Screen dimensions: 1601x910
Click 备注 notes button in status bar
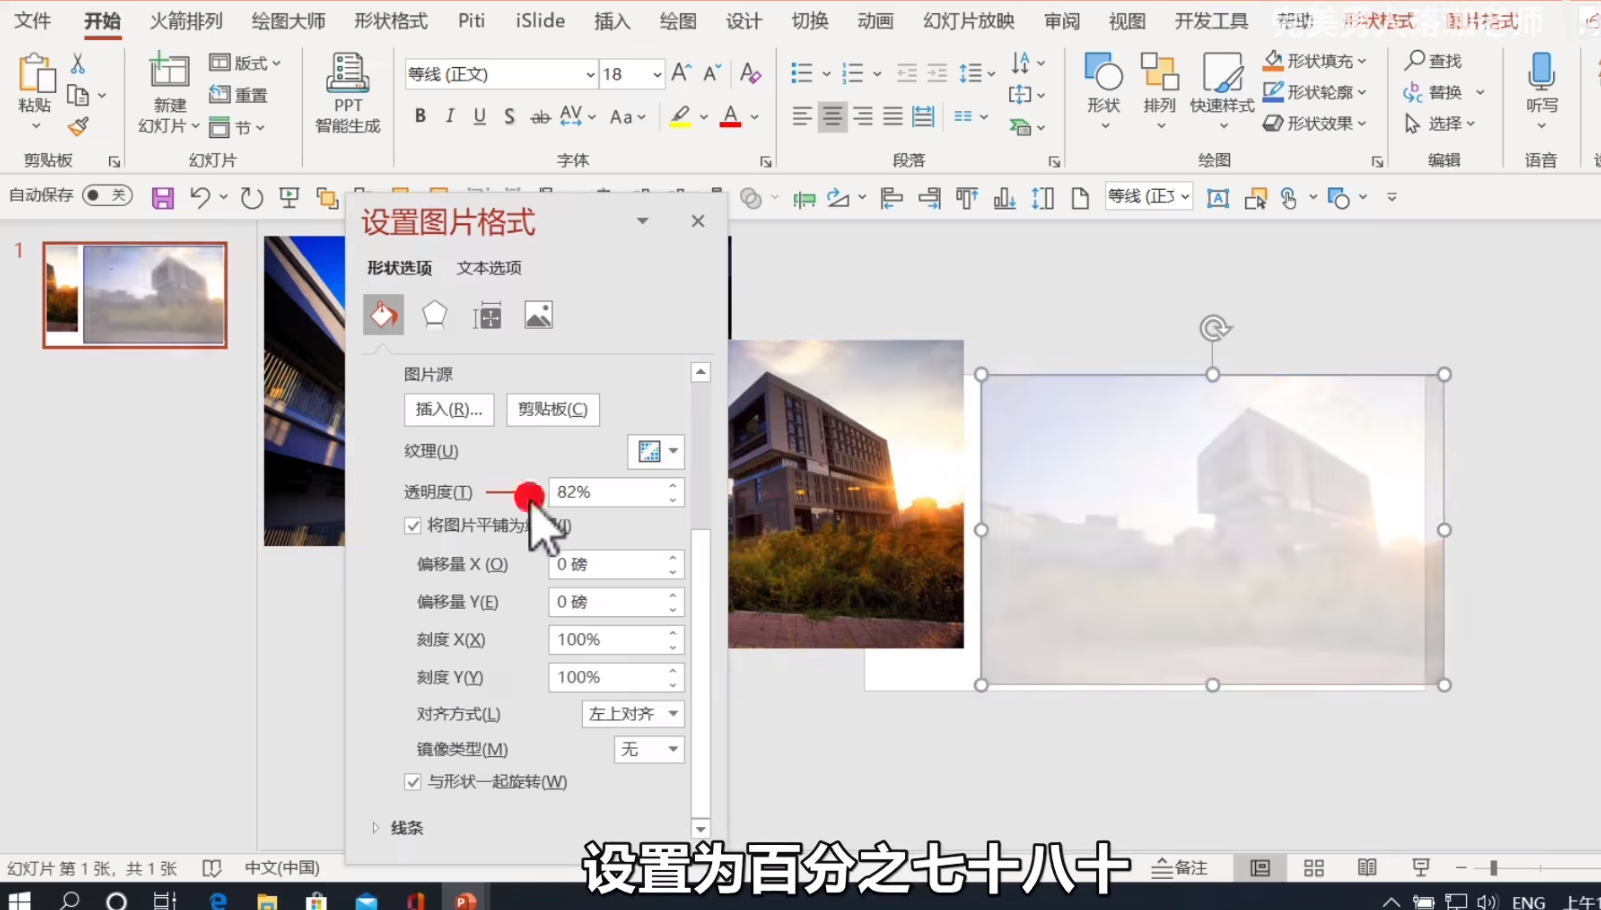coord(1180,868)
